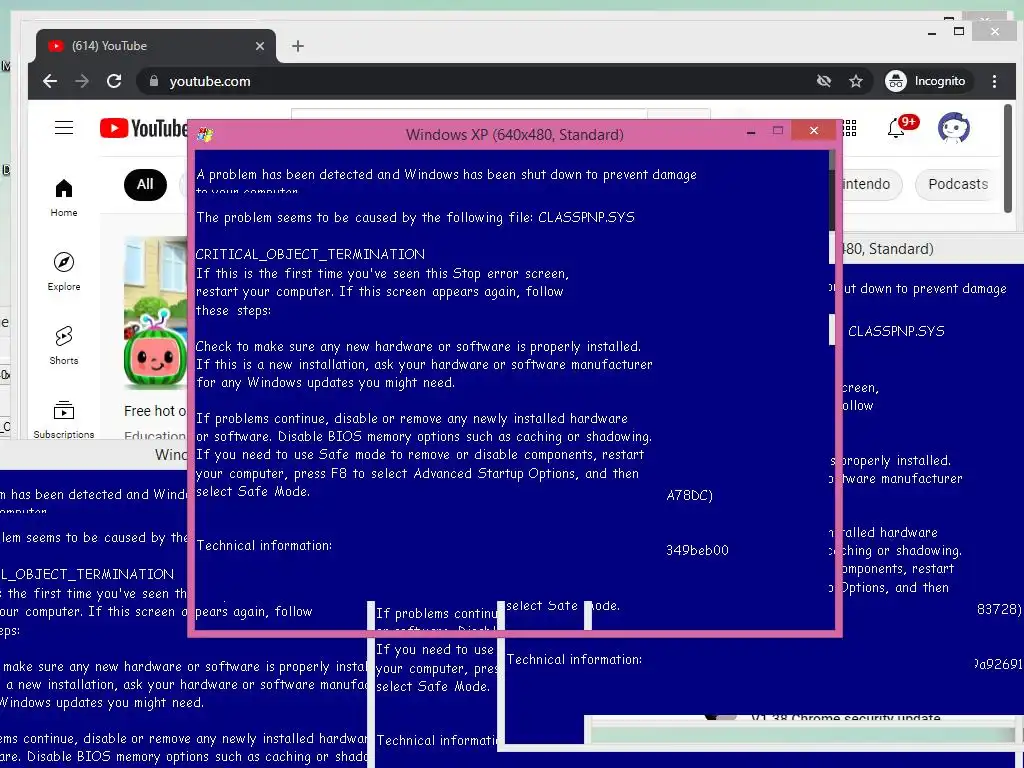Open the Cocomelon watermelon video thumbnail

point(155,313)
